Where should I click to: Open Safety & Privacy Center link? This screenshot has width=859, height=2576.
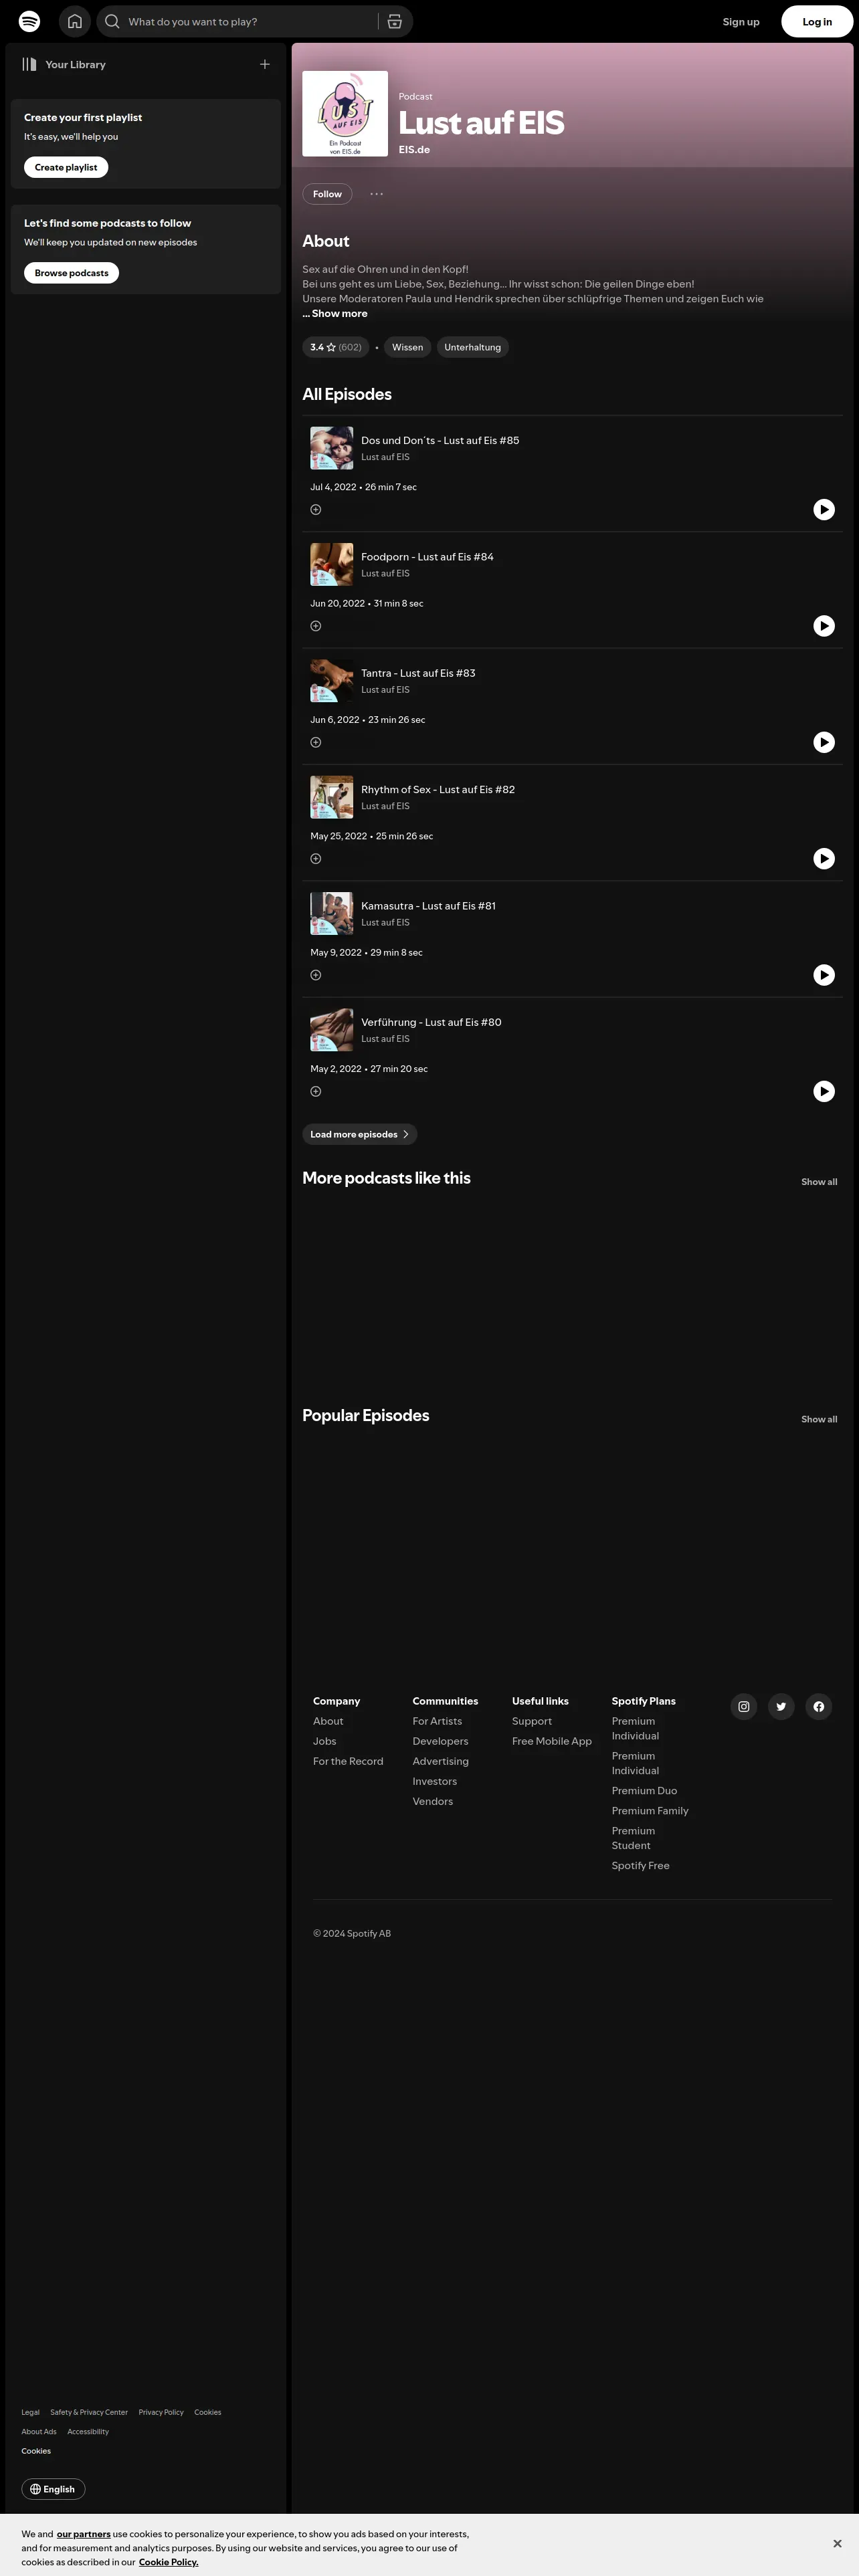point(89,2412)
